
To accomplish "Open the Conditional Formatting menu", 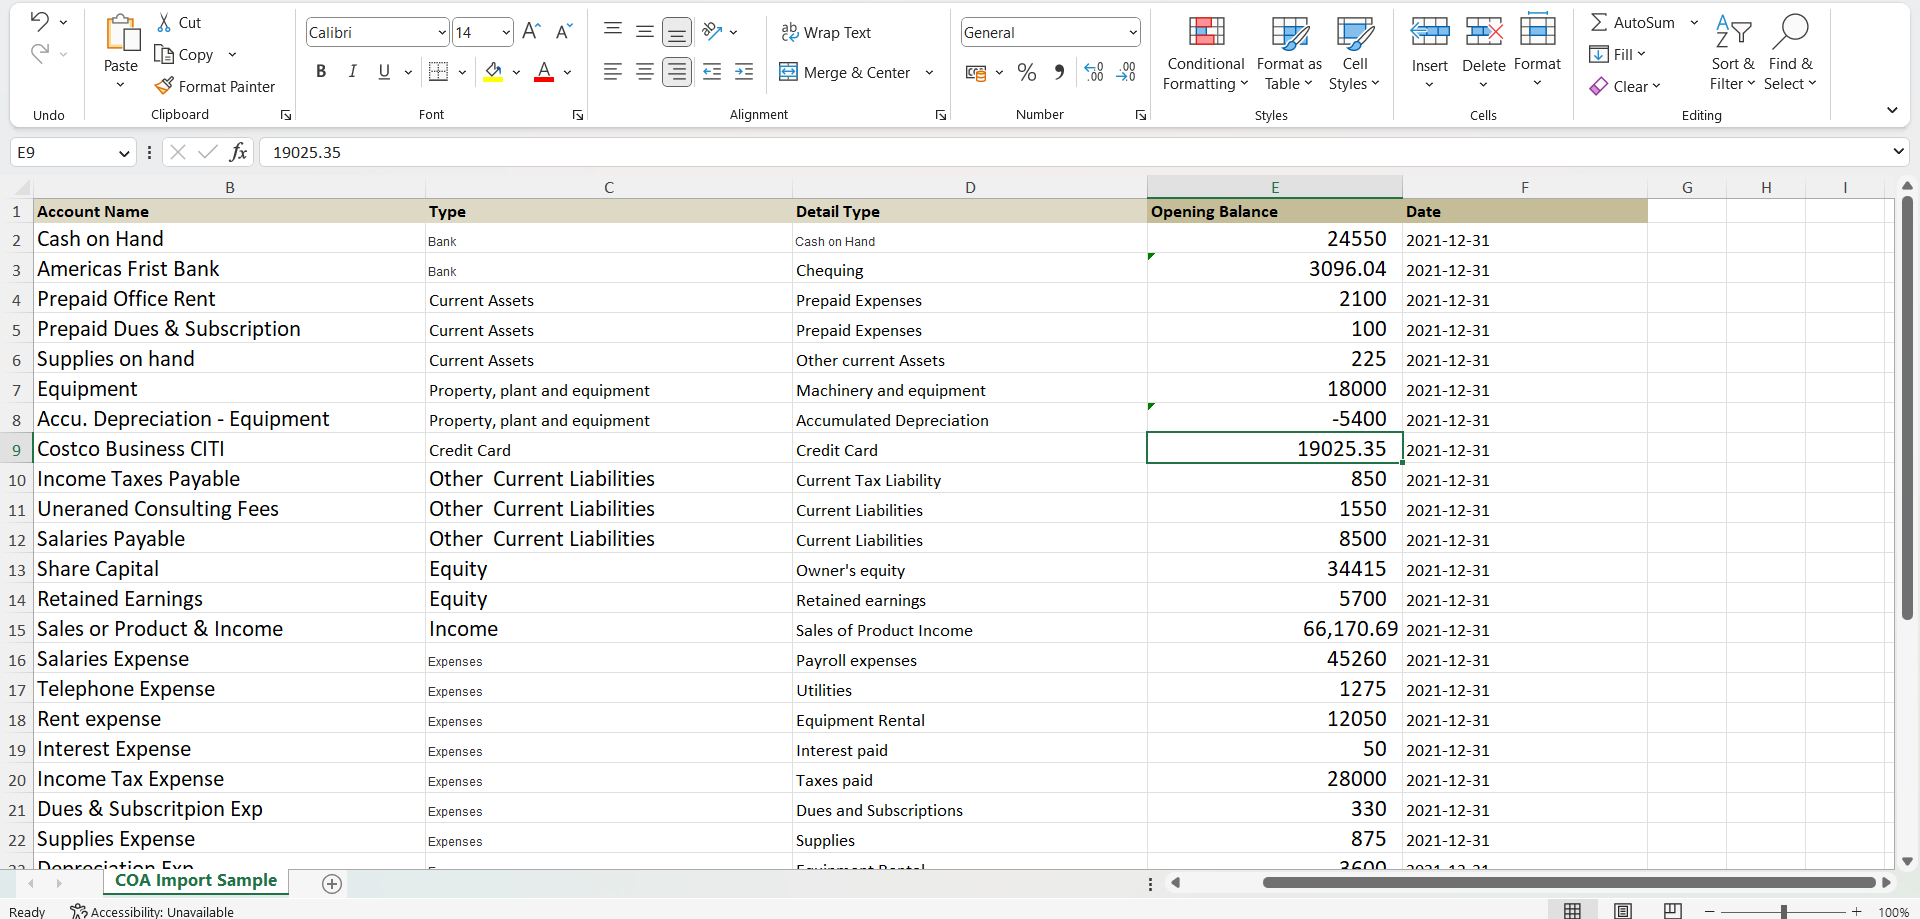I will pyautogui.click(x=1206, y=53).
